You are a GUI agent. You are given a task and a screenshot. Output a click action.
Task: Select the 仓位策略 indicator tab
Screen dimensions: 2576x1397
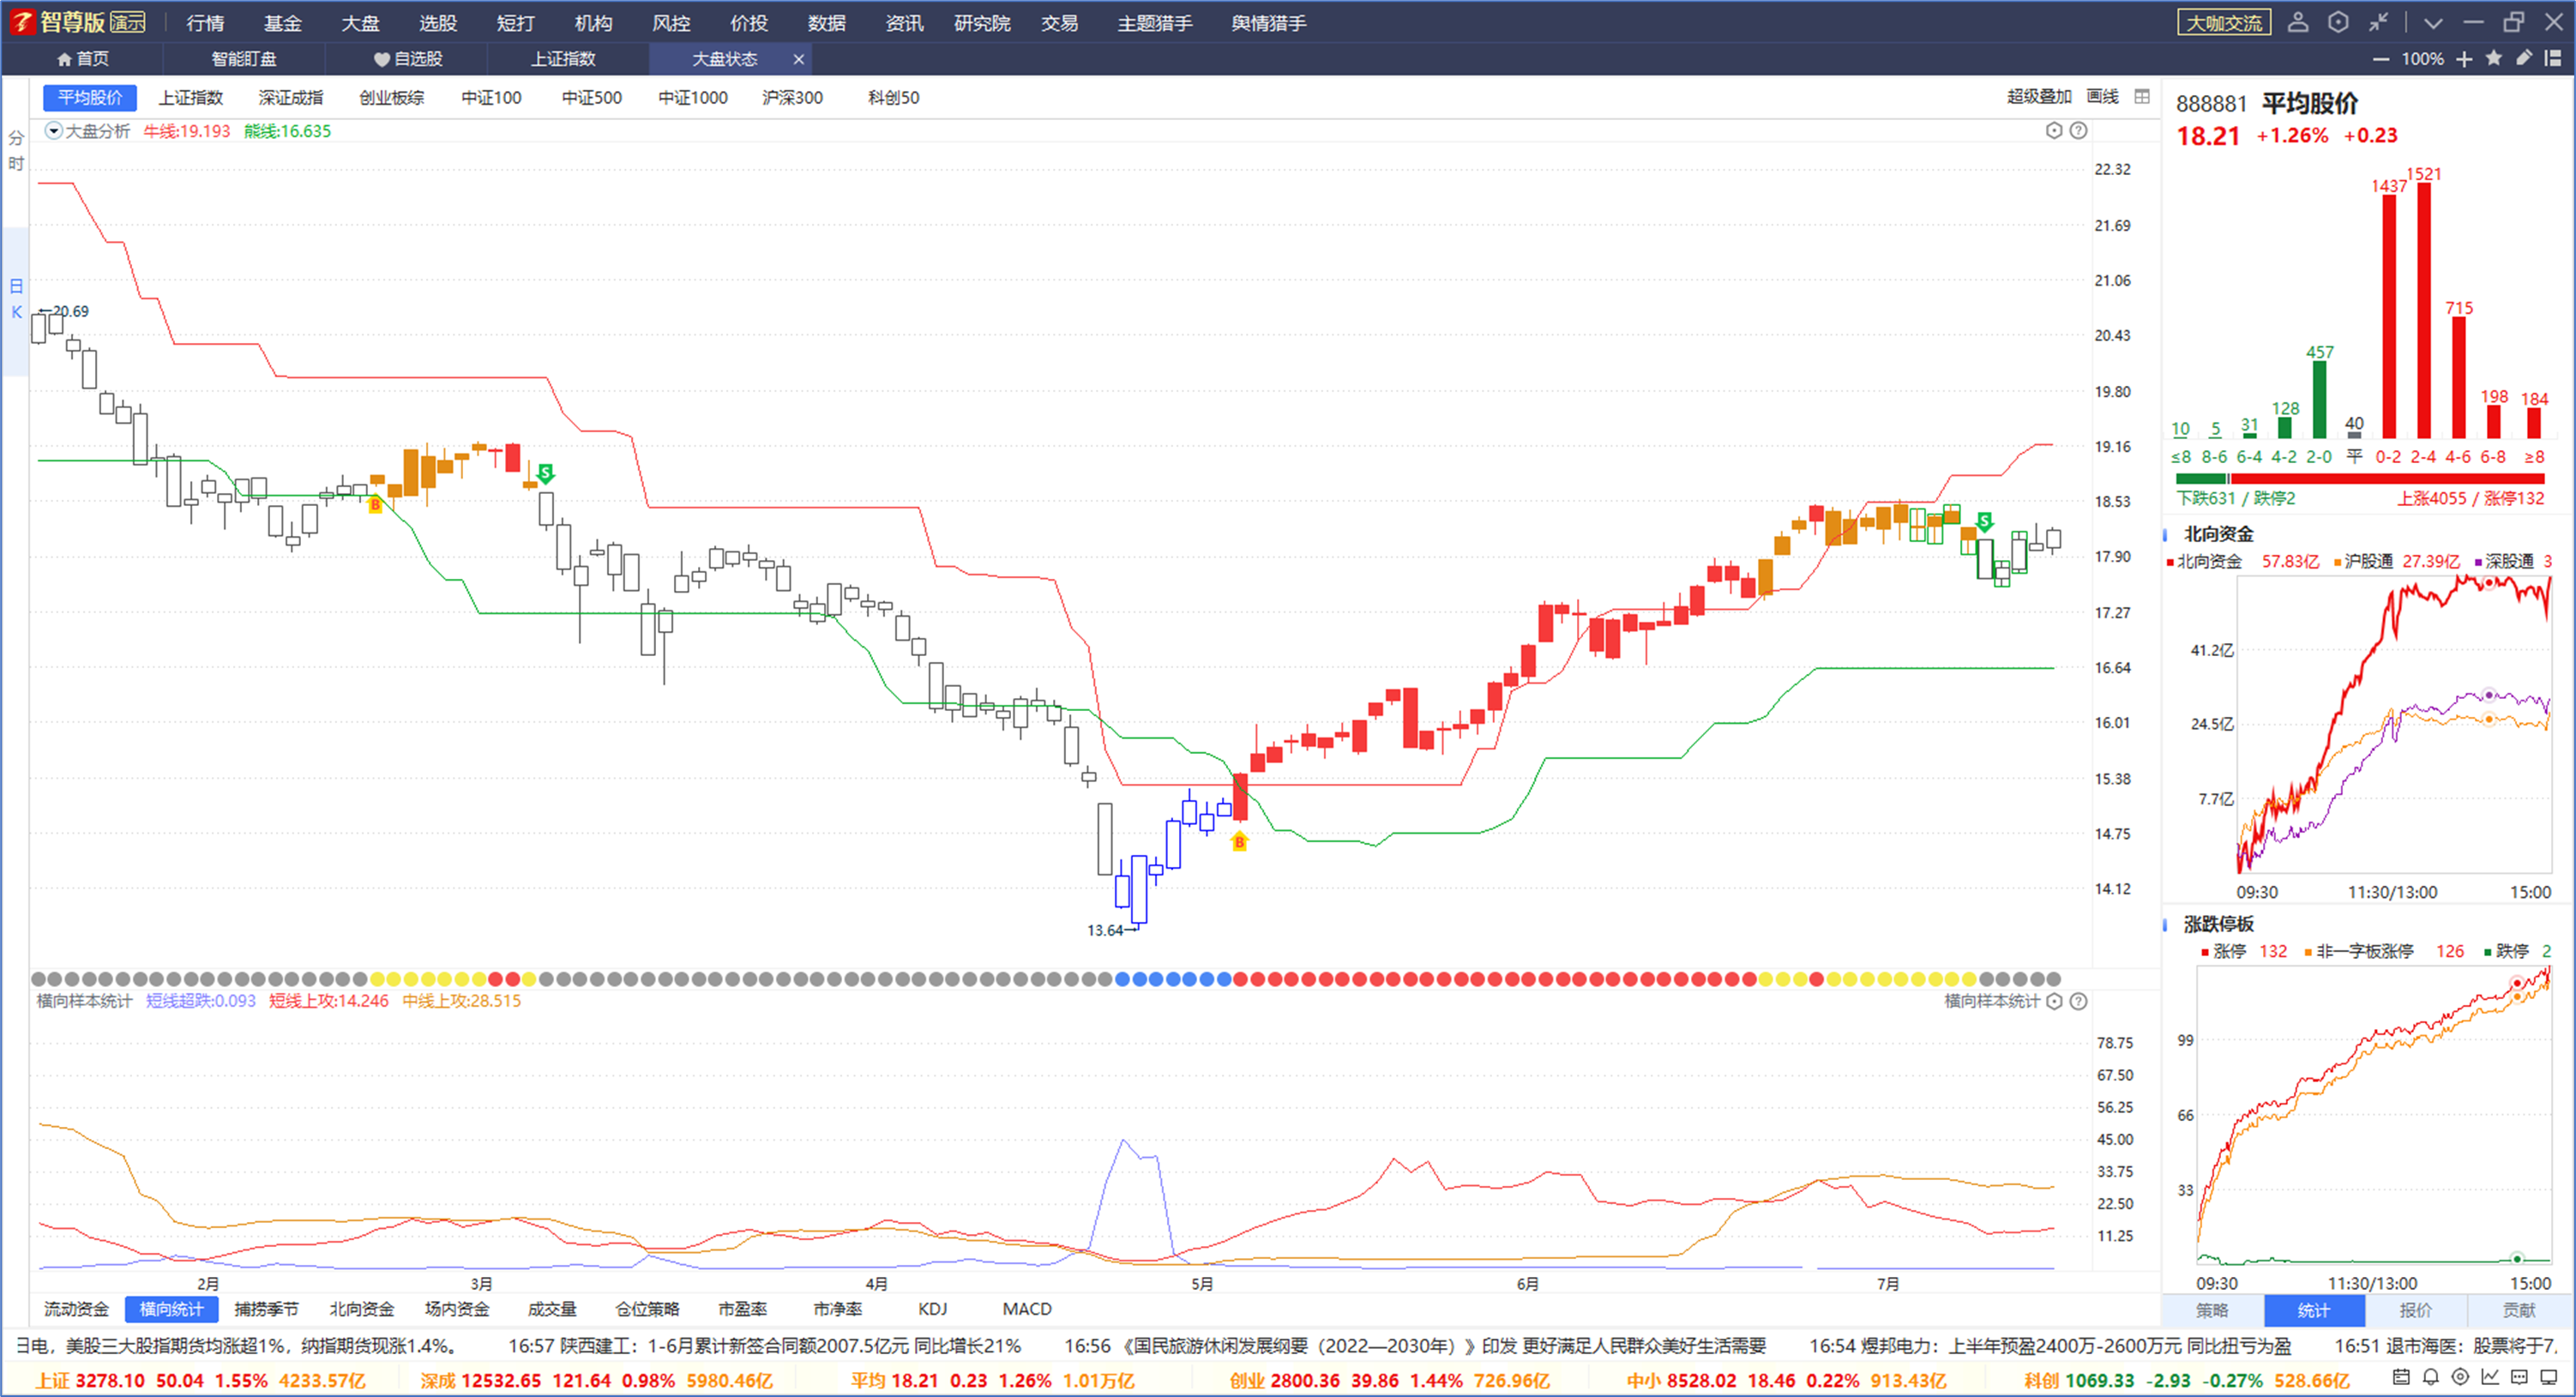click(647, 1309)
